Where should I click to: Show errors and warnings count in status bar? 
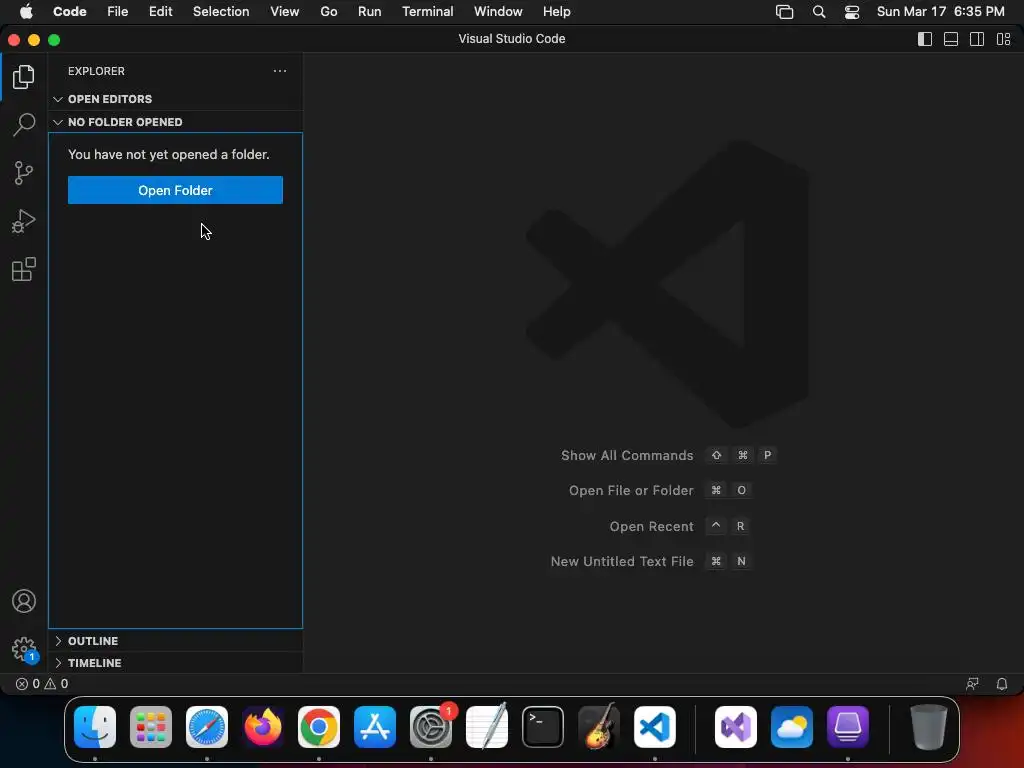tap(42, 684)
